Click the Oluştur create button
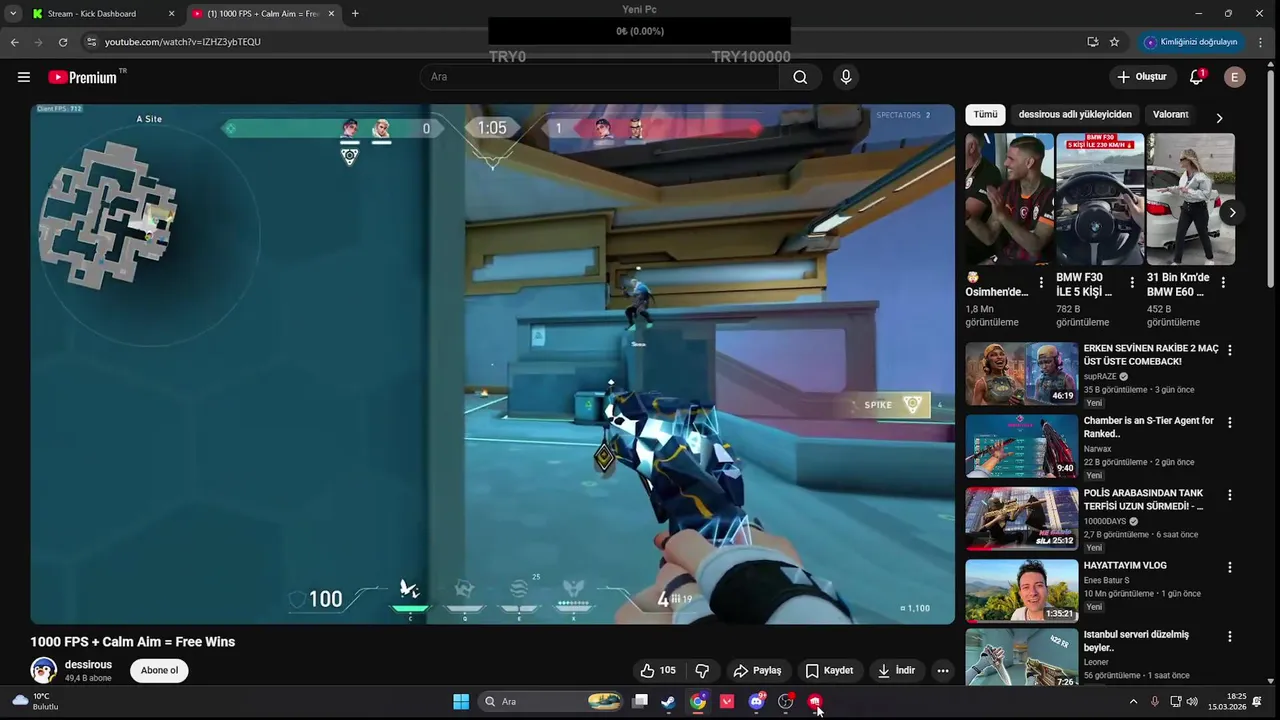The image size is (1280, 720). point(1142,77)
